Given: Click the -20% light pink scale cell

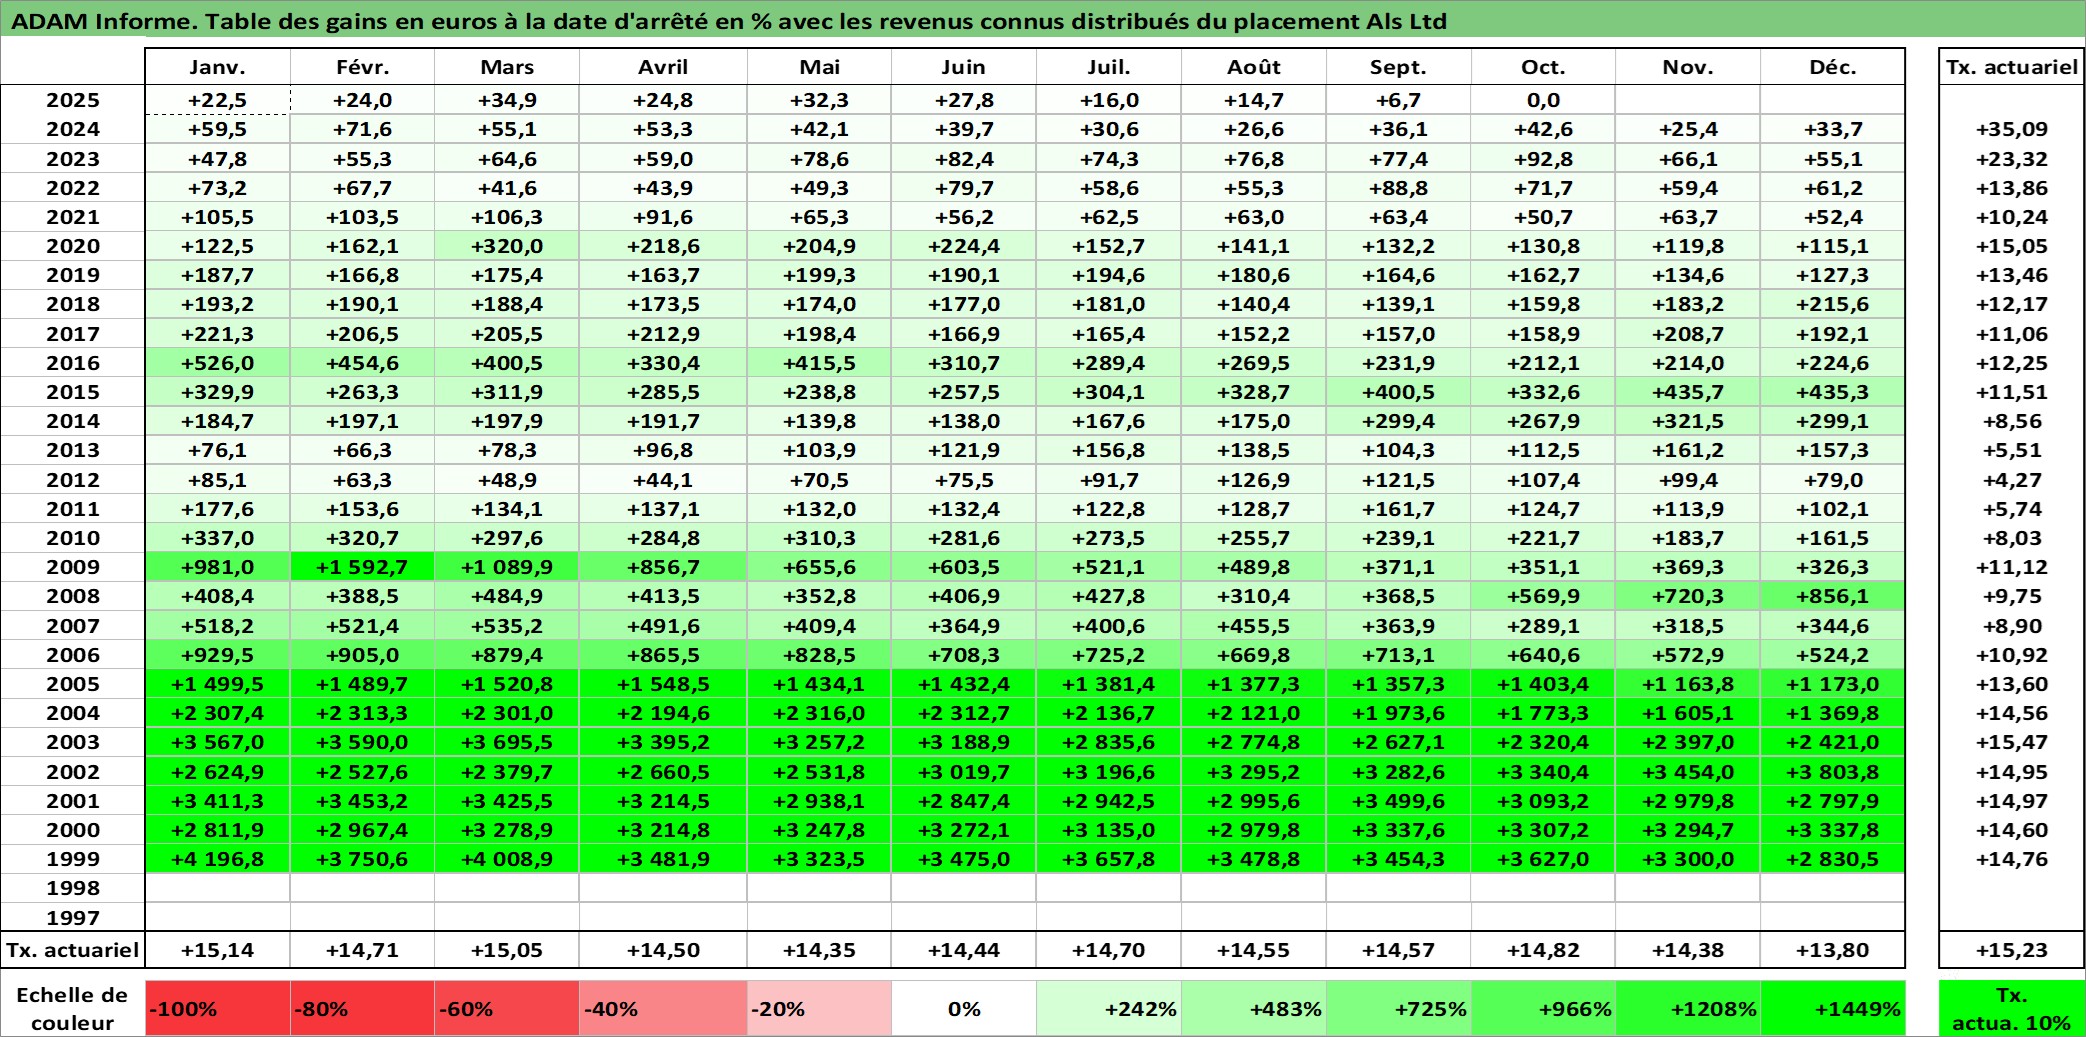Looking at the screenshot, I should click(x=819, y=1008).
